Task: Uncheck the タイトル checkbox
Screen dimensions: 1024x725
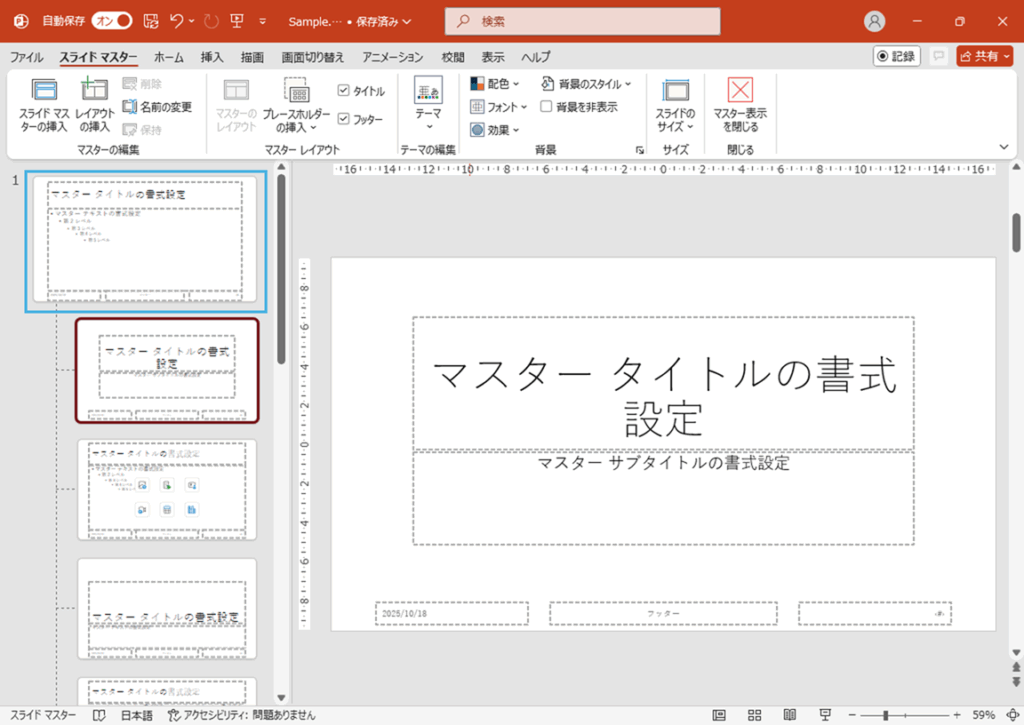Action: click(x=345, y=89)
